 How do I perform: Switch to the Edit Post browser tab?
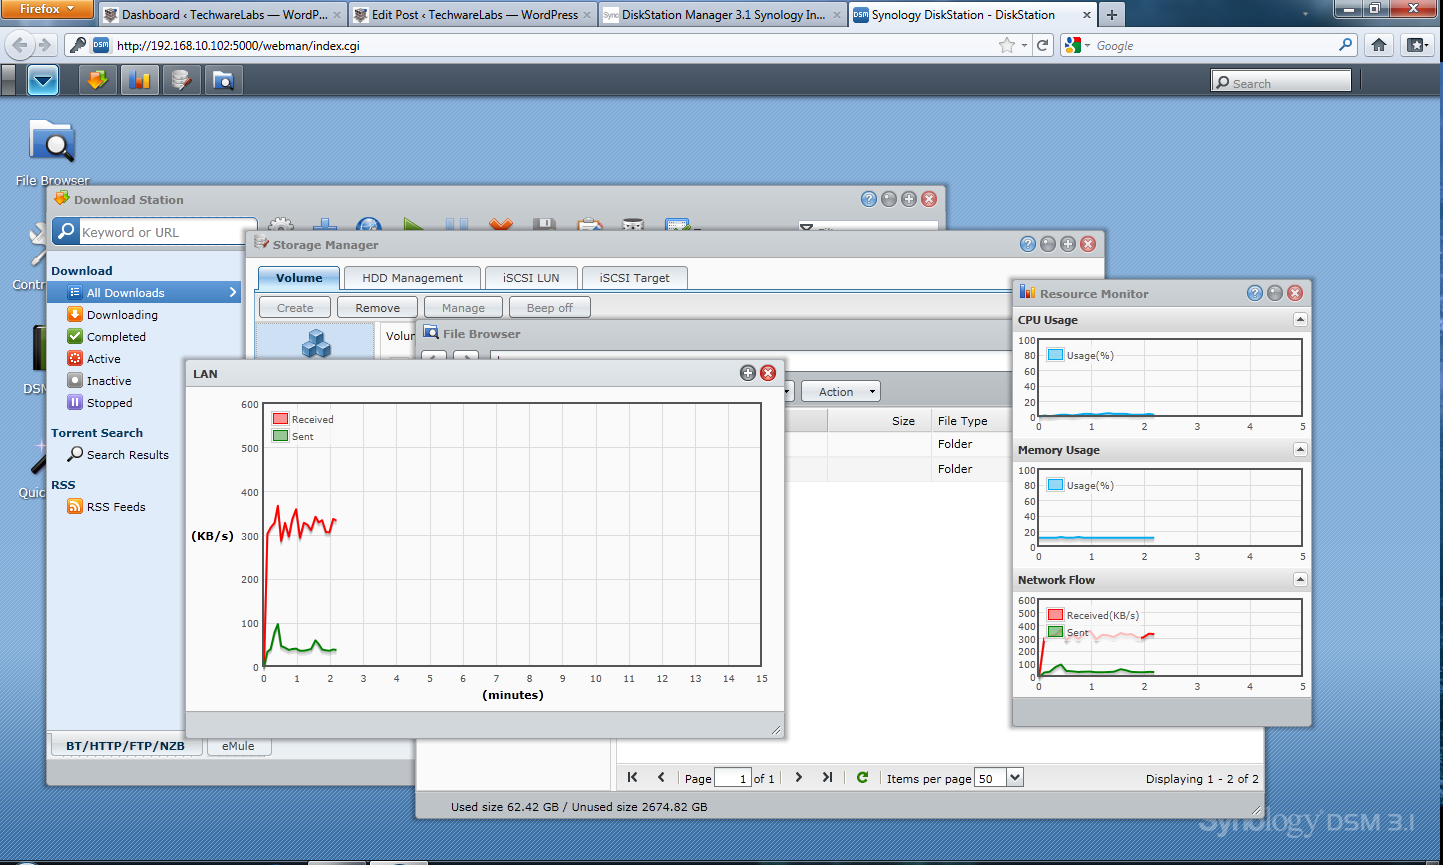[x=473, y=14]
